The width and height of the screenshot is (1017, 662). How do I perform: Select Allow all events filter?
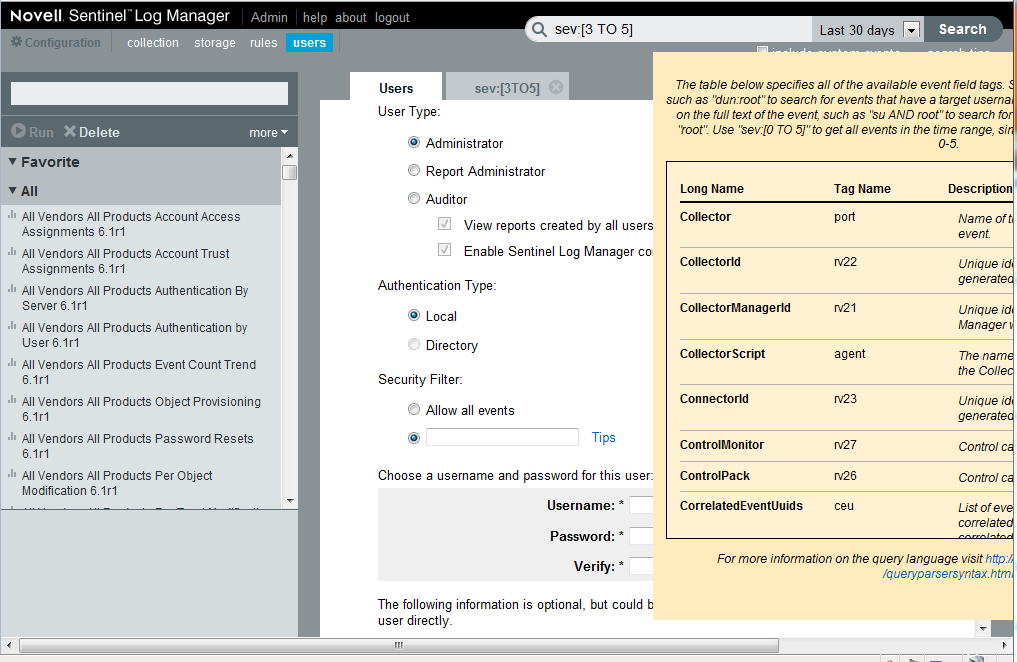414,409
